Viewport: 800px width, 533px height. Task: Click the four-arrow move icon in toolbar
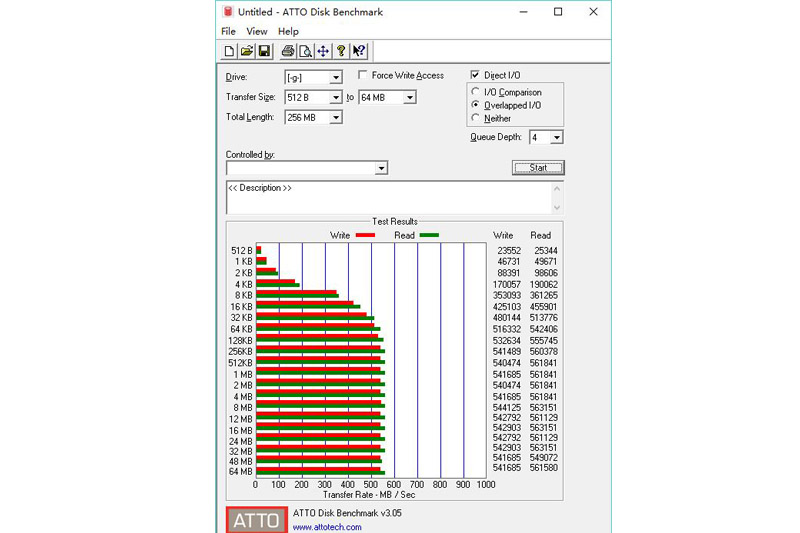click(323, 51)
